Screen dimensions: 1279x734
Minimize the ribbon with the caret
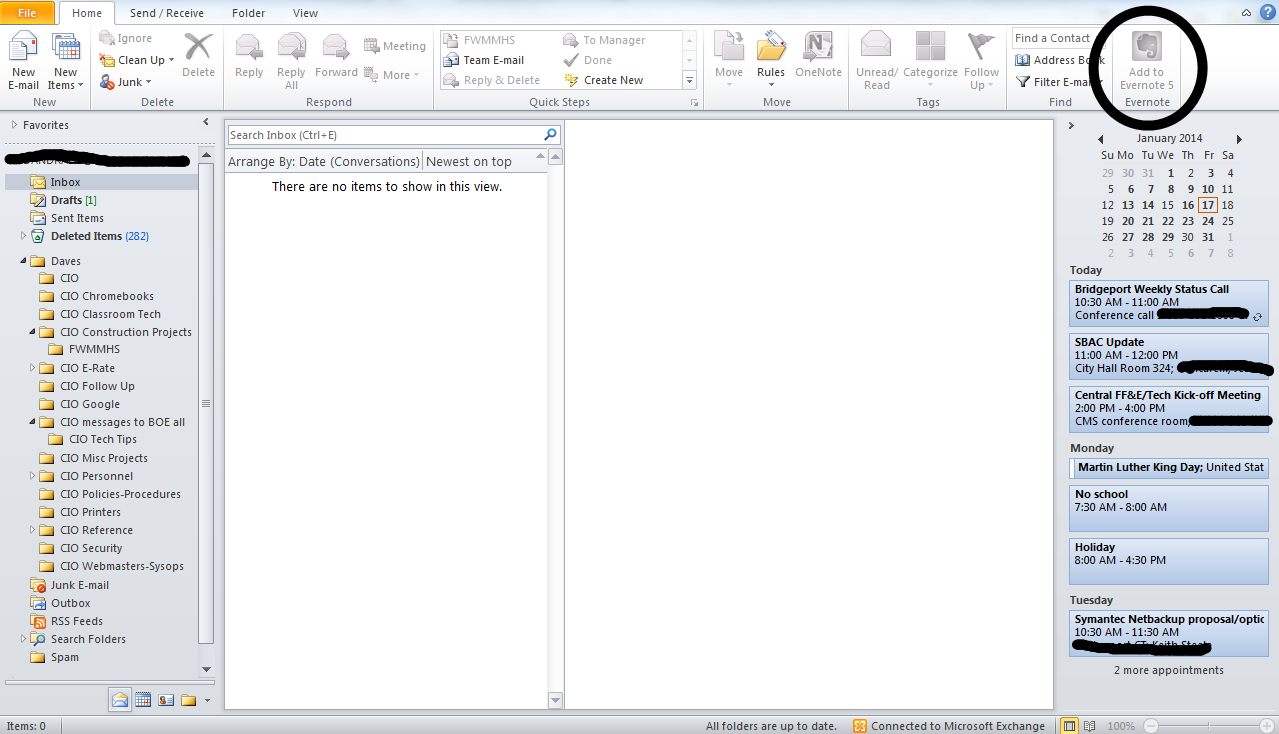(1246, 13)
